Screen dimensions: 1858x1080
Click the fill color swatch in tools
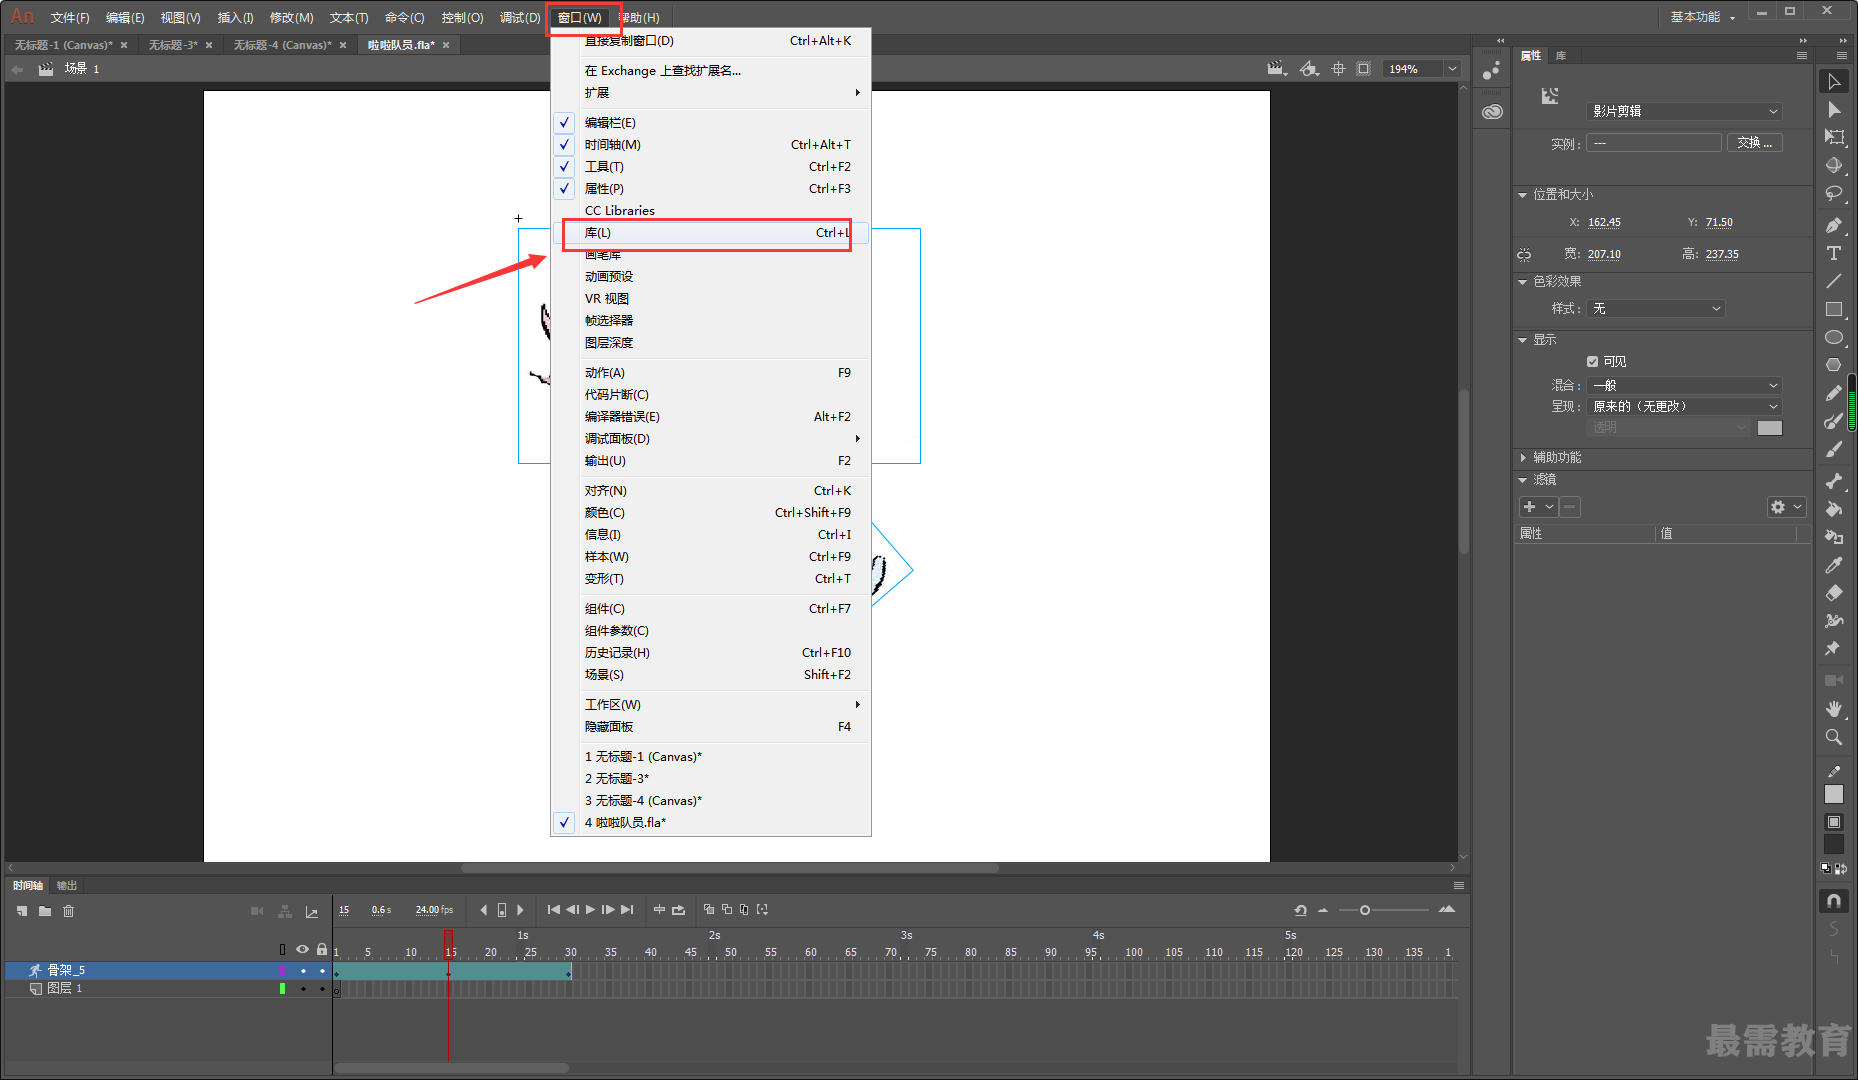[x=1834, y=845]
